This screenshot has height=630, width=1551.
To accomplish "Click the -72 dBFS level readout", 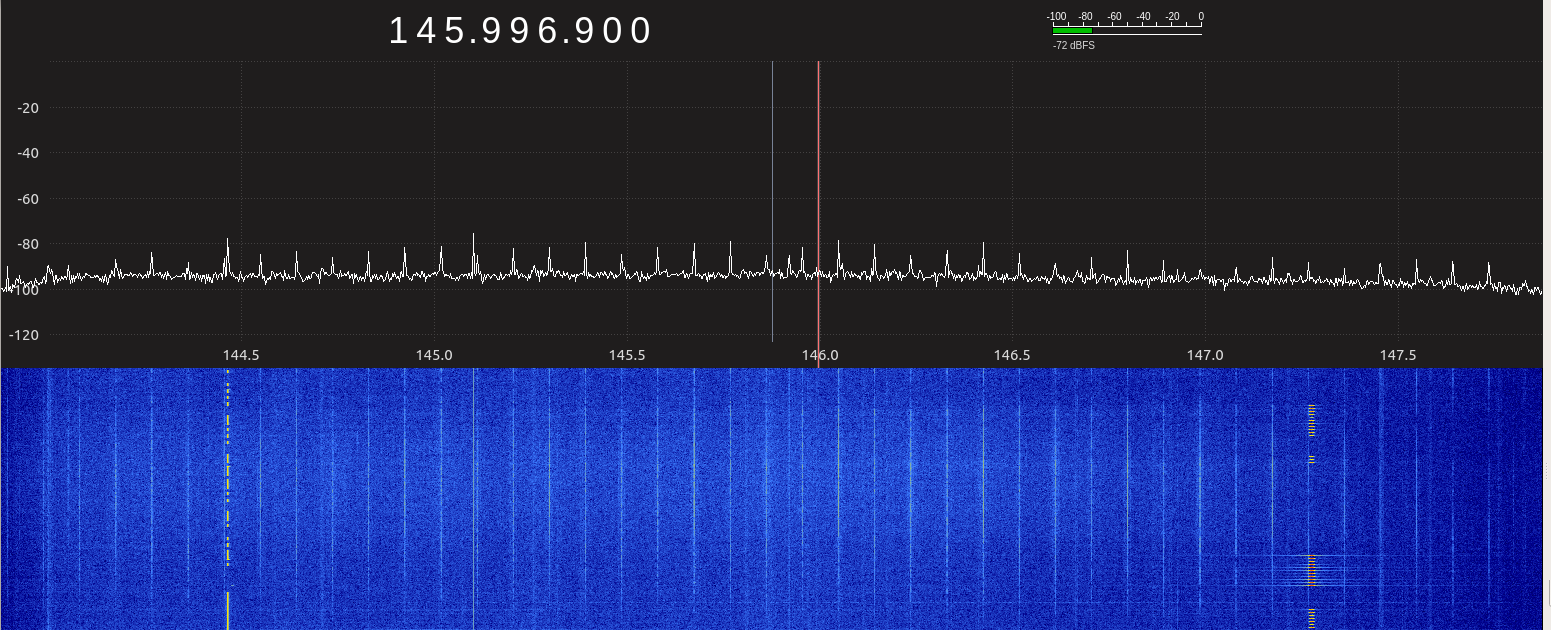I will (1073, 45).
